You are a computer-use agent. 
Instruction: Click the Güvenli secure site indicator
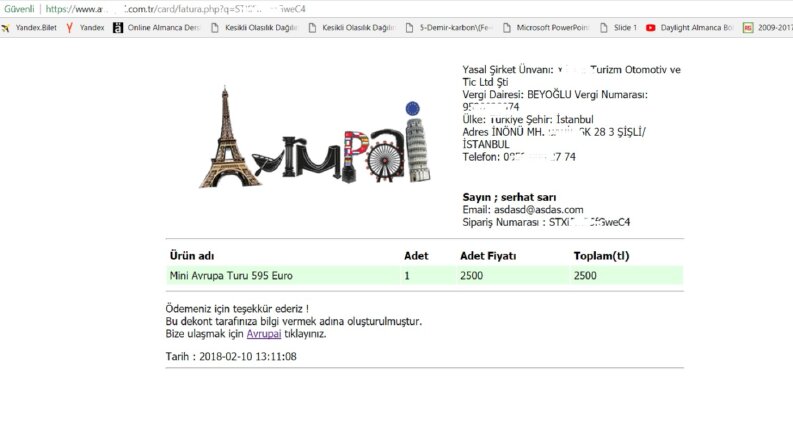19,9
